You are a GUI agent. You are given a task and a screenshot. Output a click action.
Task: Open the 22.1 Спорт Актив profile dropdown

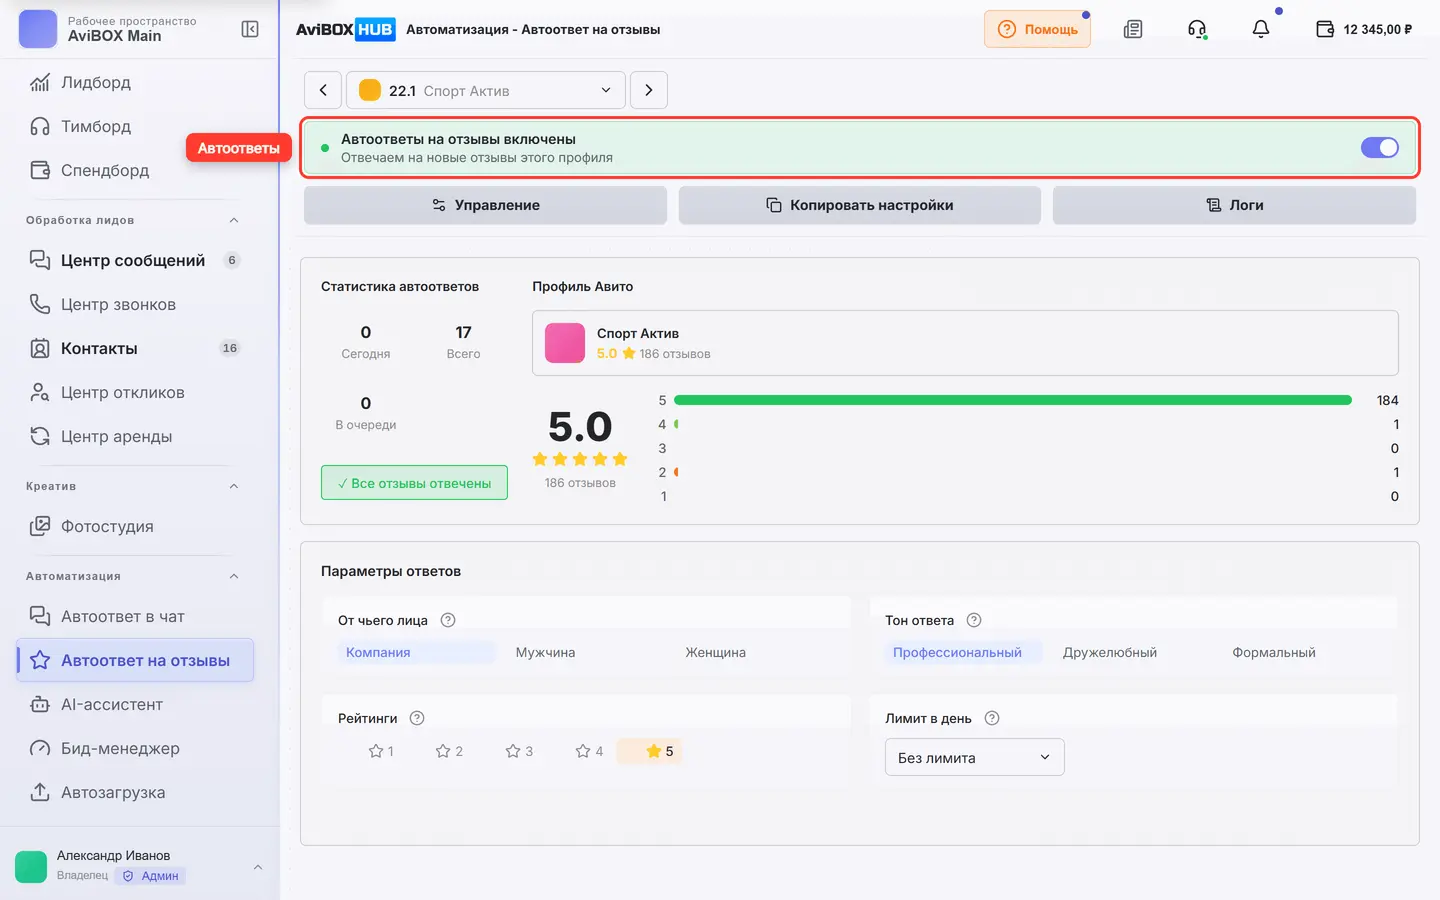click(486, 90)
